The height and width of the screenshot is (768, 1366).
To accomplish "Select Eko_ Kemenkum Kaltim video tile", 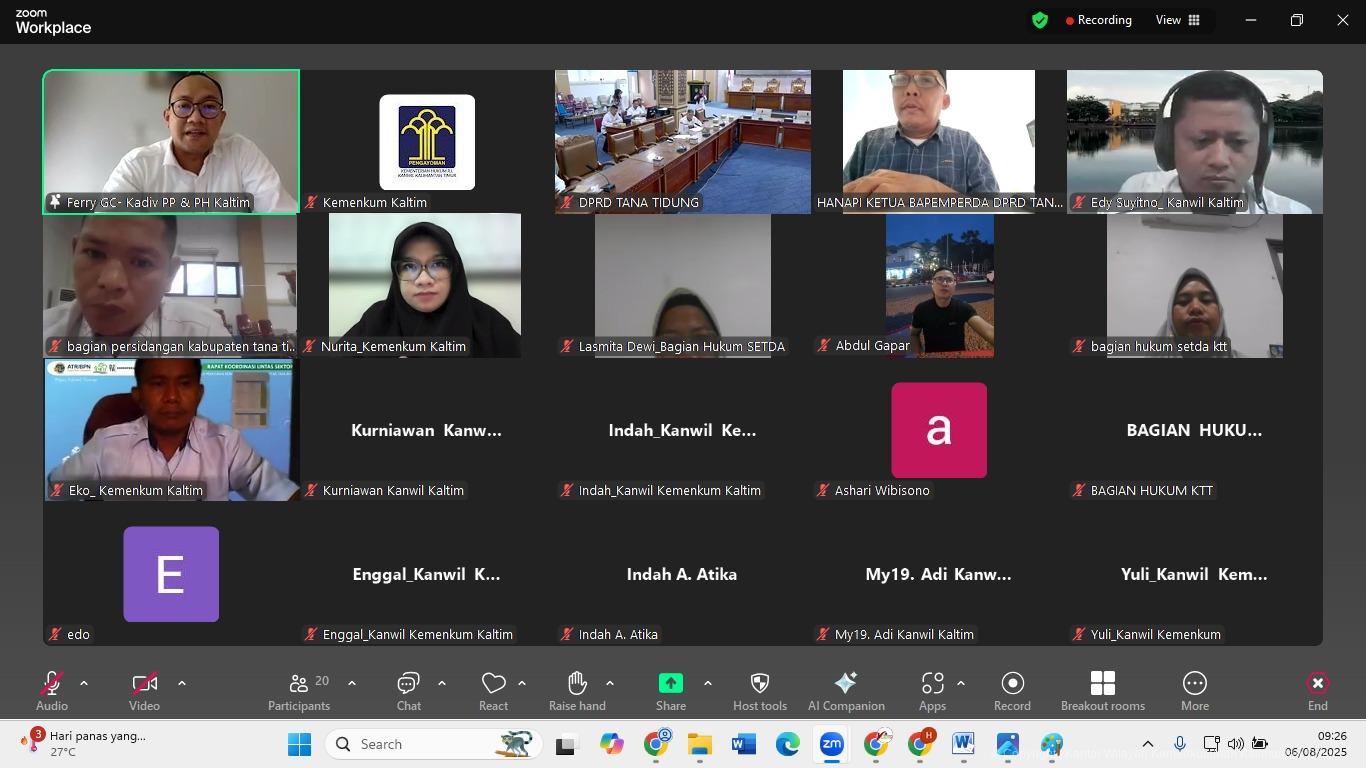I will pos(171,429).
